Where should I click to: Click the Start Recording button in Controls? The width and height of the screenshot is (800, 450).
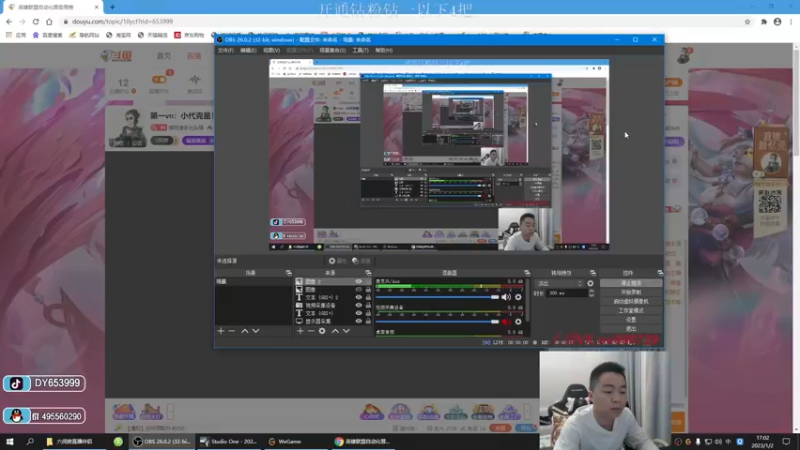tap(631, 292)
